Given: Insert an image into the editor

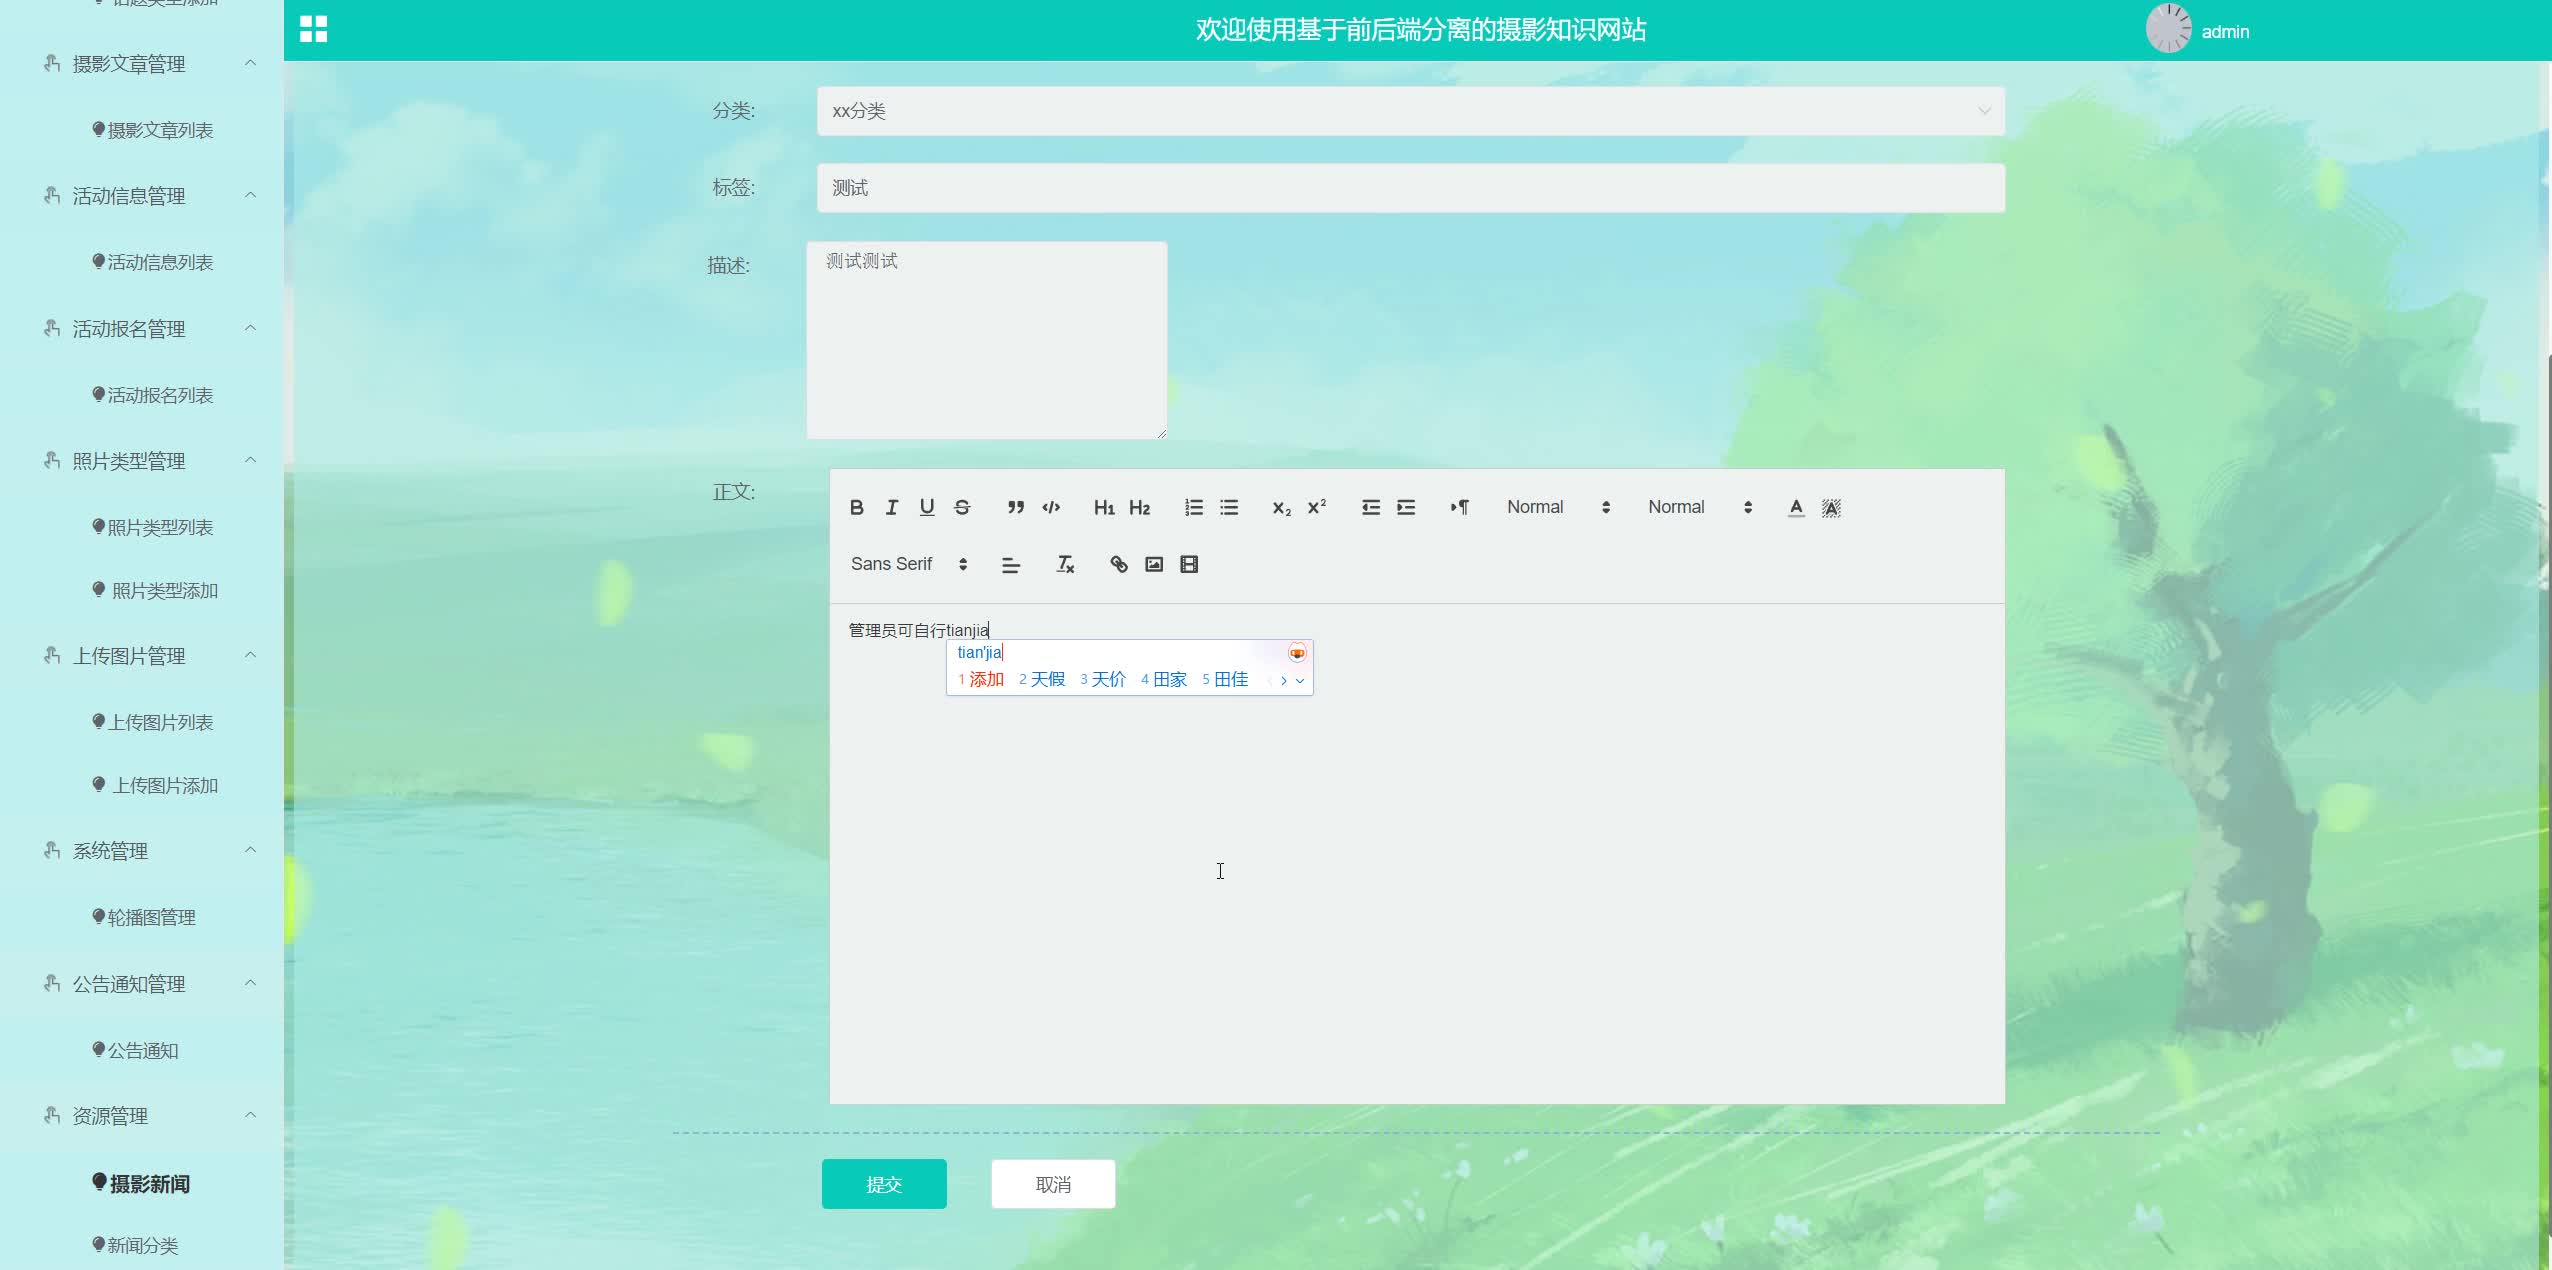Looking at the screenshot, I should (1154, 565).
